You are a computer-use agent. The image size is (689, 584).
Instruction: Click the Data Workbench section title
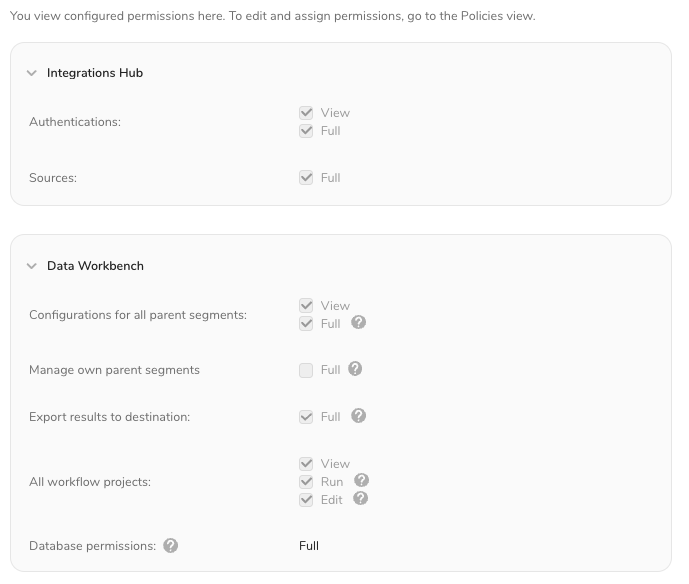[x=95, y=266]
